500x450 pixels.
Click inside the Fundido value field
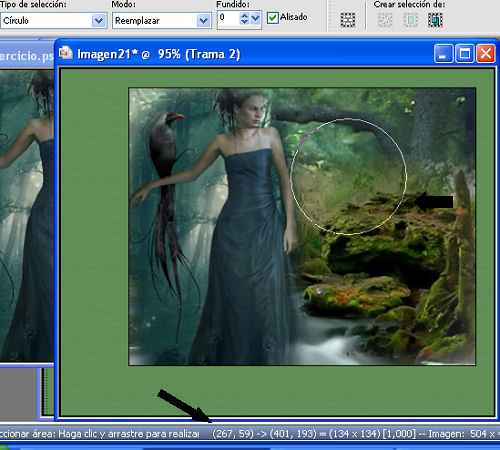point(229,18)
